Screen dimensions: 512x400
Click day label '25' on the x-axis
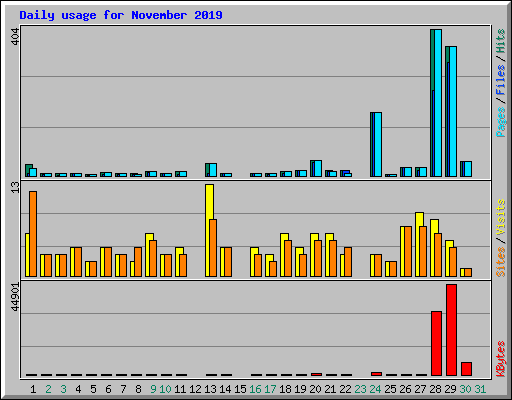(x=390, y=389)
